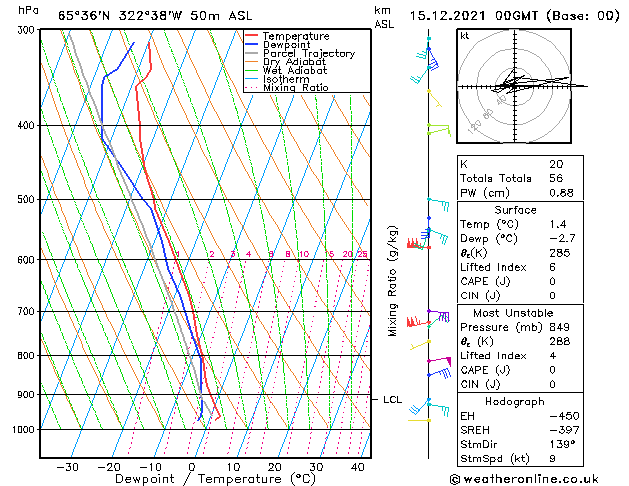Viewport: 629px width, 486px height.
Task: Click the kt unit label in hodograph
Action: coord(465,35)
